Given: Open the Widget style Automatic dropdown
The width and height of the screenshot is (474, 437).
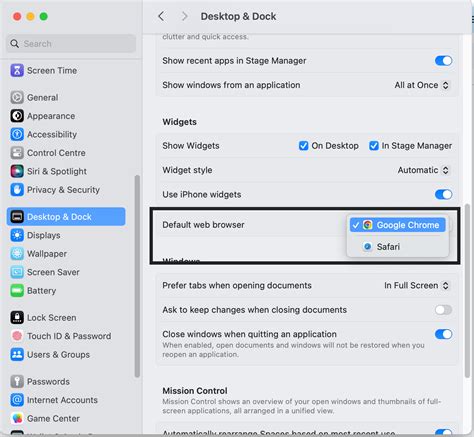Looking at the screenshot, I should coord(423,170).
